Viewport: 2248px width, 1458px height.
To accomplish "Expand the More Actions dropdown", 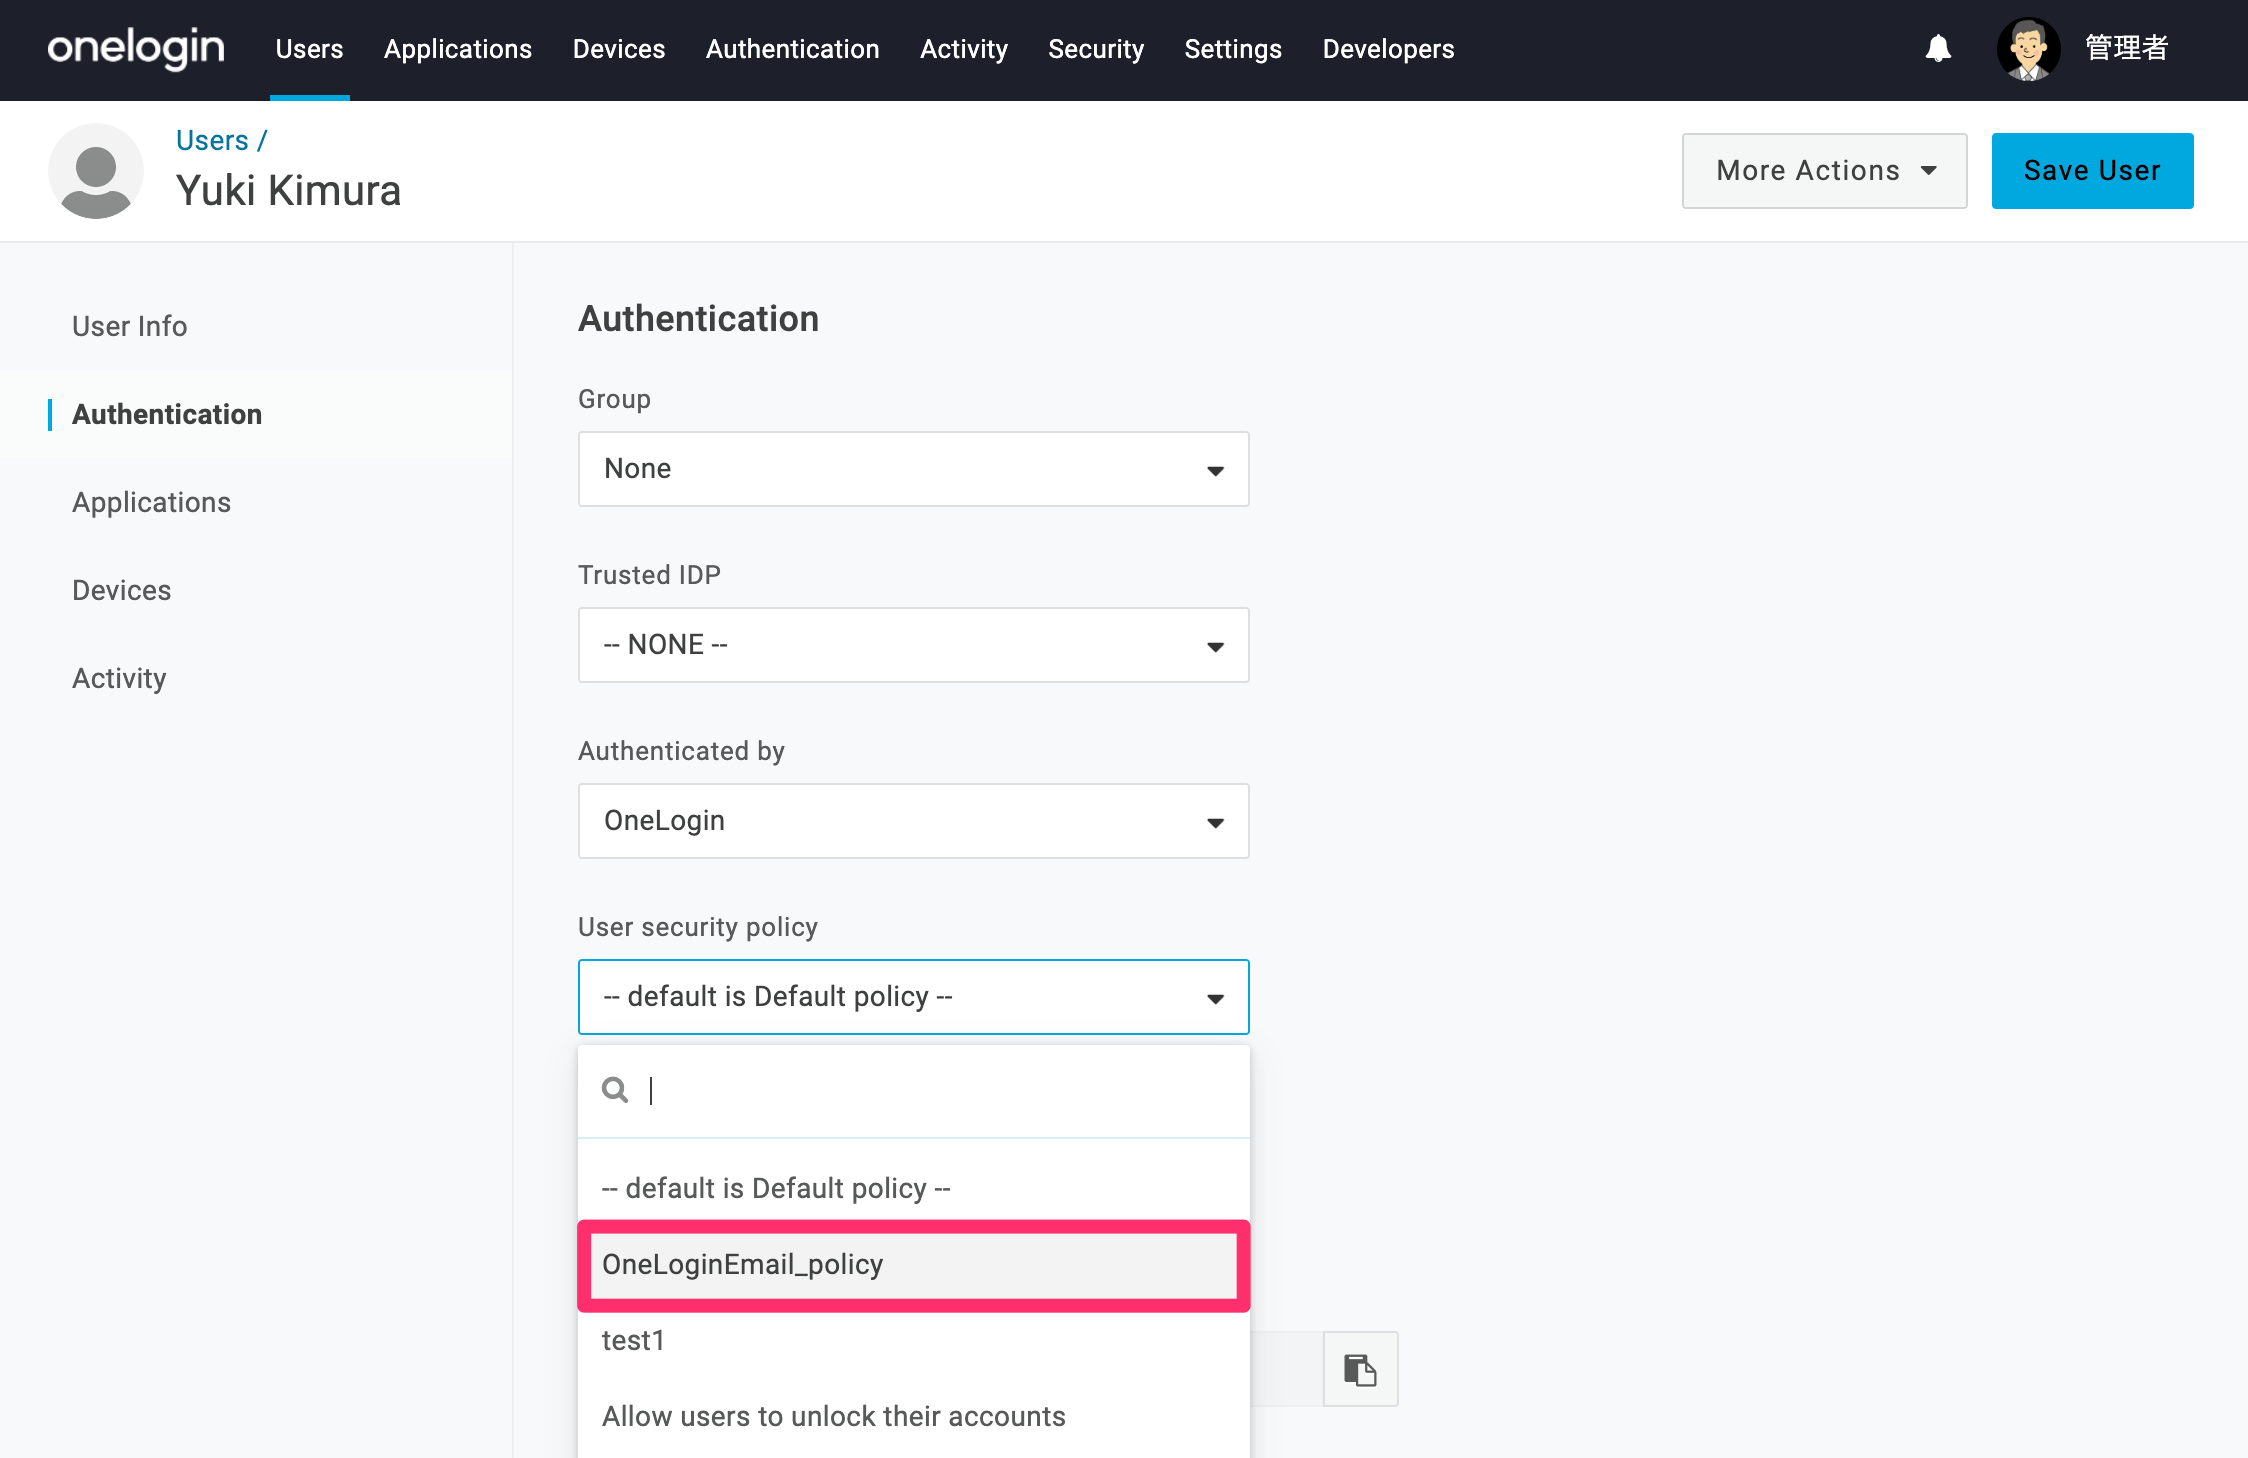I will click(x=1824, y=171).
